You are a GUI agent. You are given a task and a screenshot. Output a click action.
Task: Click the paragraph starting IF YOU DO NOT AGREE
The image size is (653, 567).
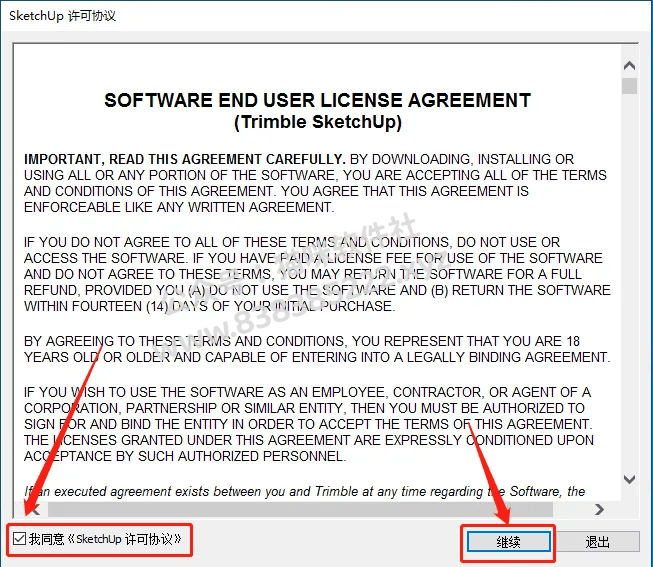point(317,274)
